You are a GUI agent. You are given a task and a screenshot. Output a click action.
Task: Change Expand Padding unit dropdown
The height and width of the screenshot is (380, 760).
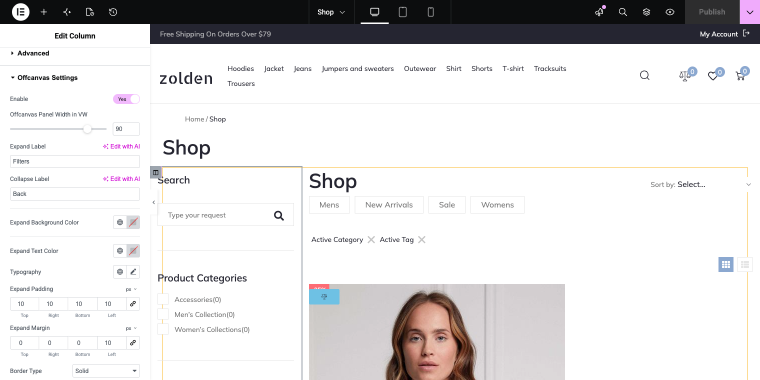coord(131,289)
